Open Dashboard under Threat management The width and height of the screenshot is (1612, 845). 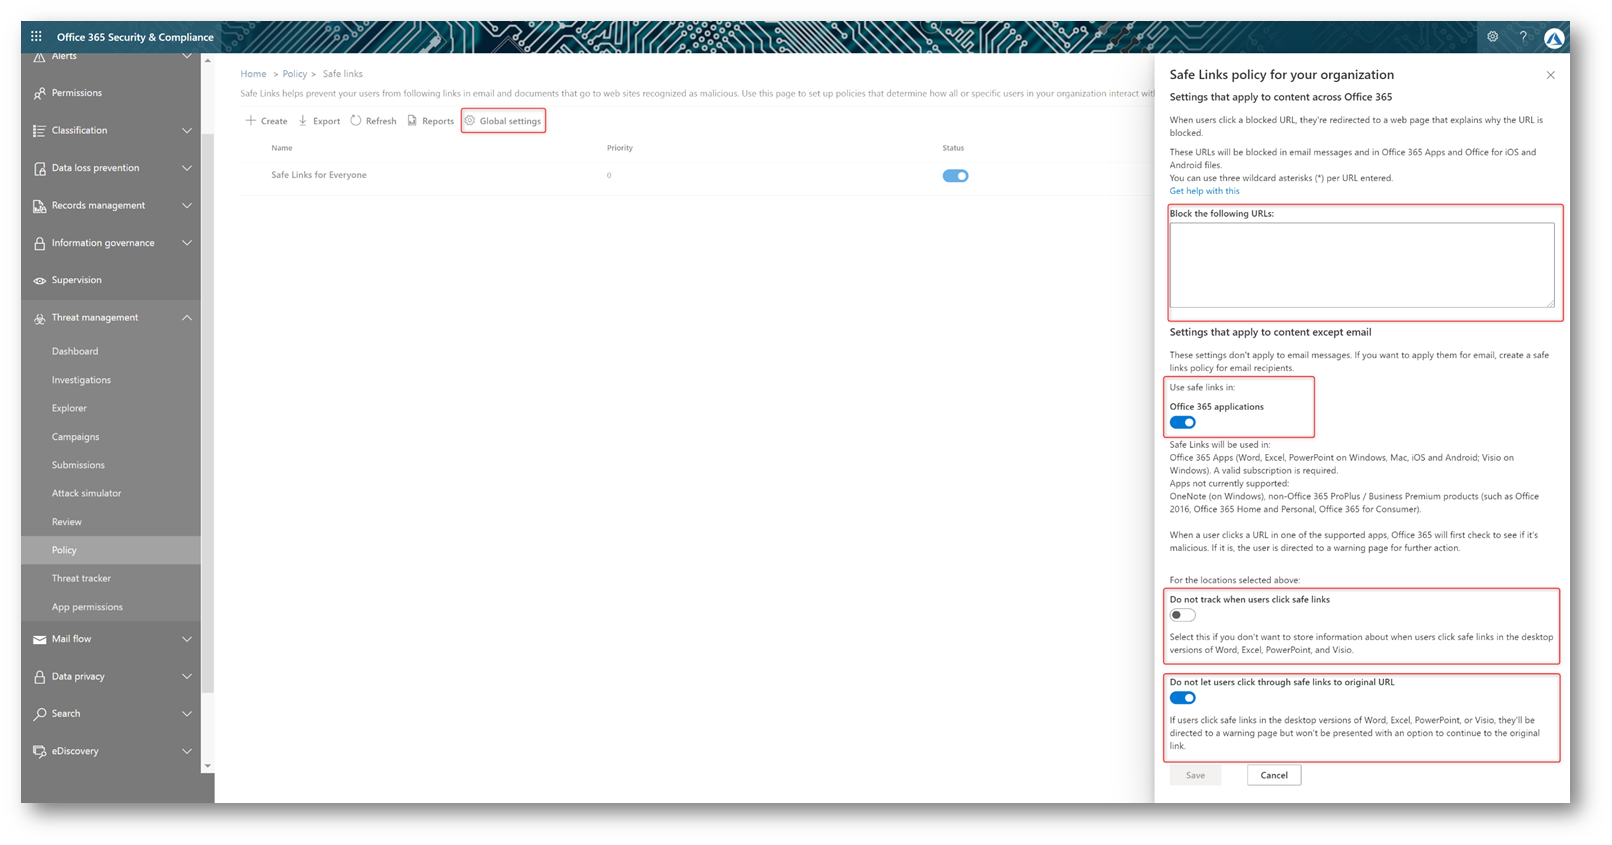point(75,352)
